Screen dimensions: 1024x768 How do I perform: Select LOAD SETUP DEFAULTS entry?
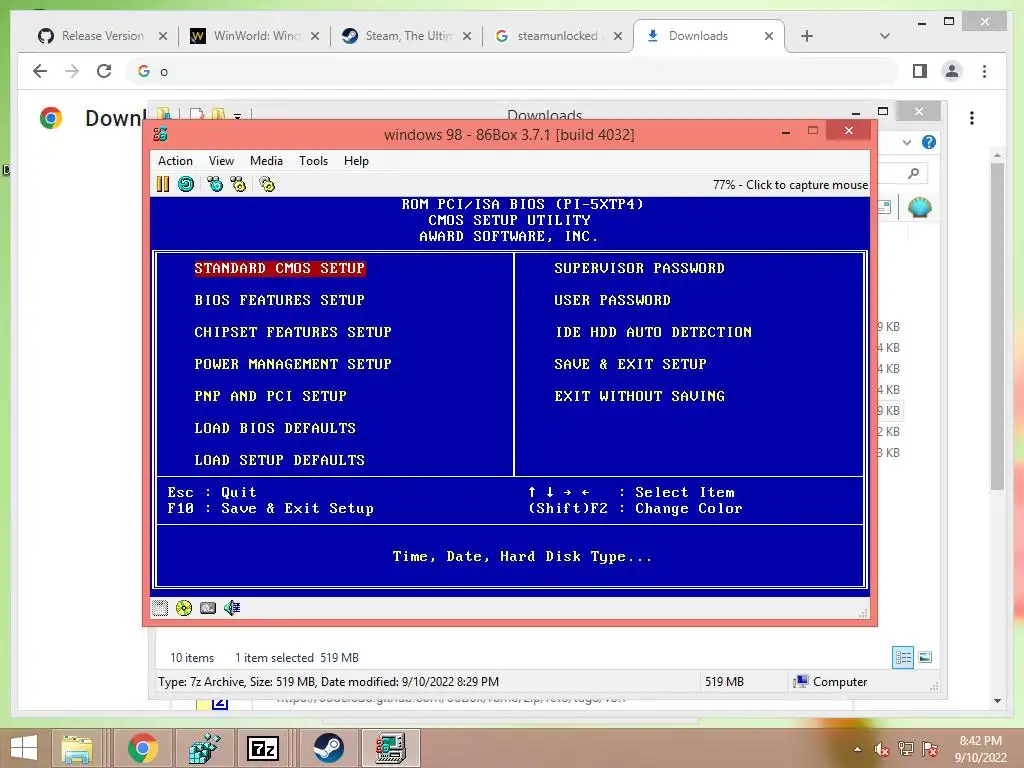(280, 460)
